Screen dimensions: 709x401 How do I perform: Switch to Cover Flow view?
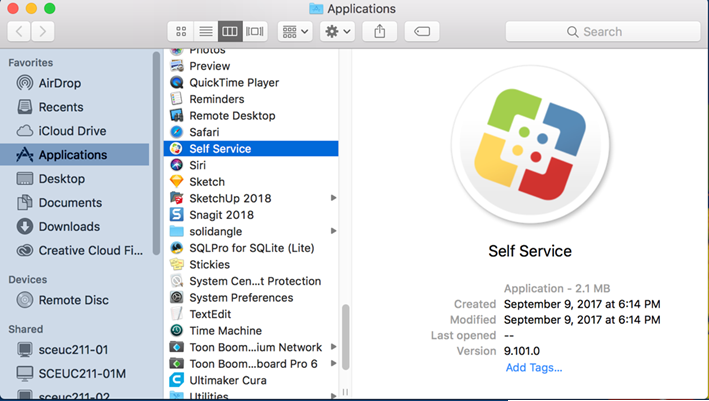point(255,31)
